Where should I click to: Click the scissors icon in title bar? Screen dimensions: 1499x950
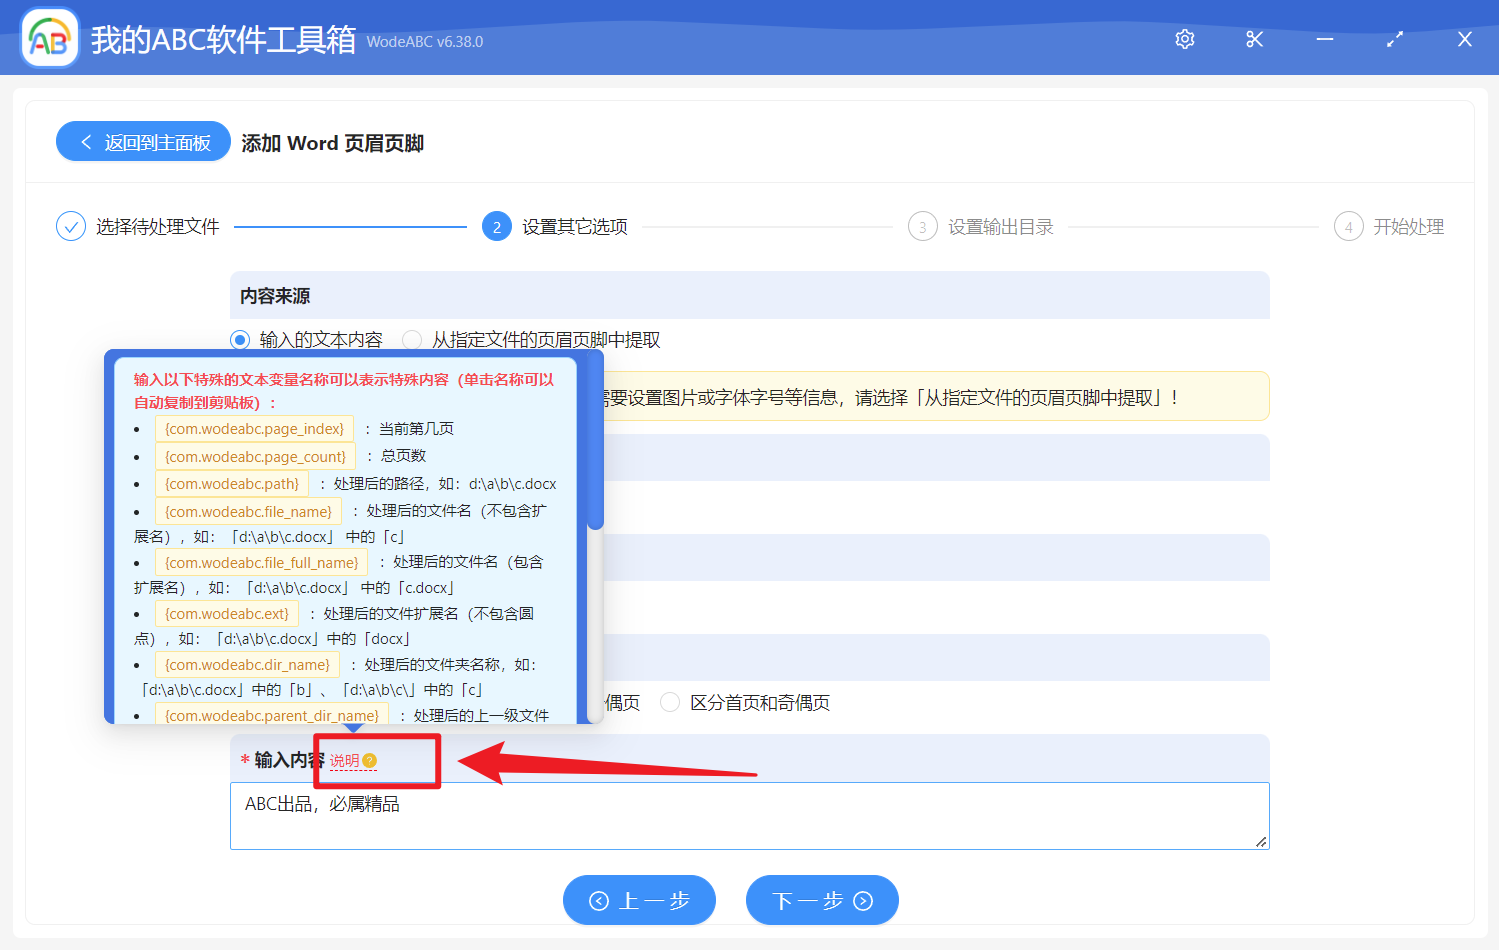pyautogui.click(x=1254, y=39)
